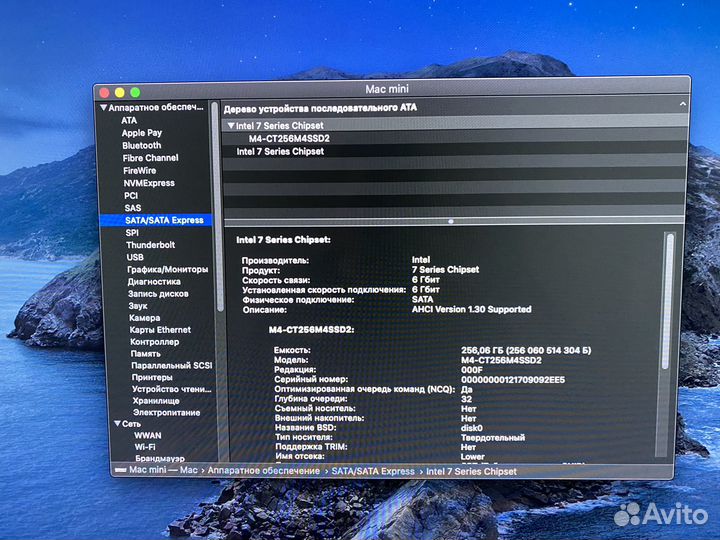
Task: Click Mac mini — Mac breadcrumb
Action: pyautogui.click(x=163, y=470)
